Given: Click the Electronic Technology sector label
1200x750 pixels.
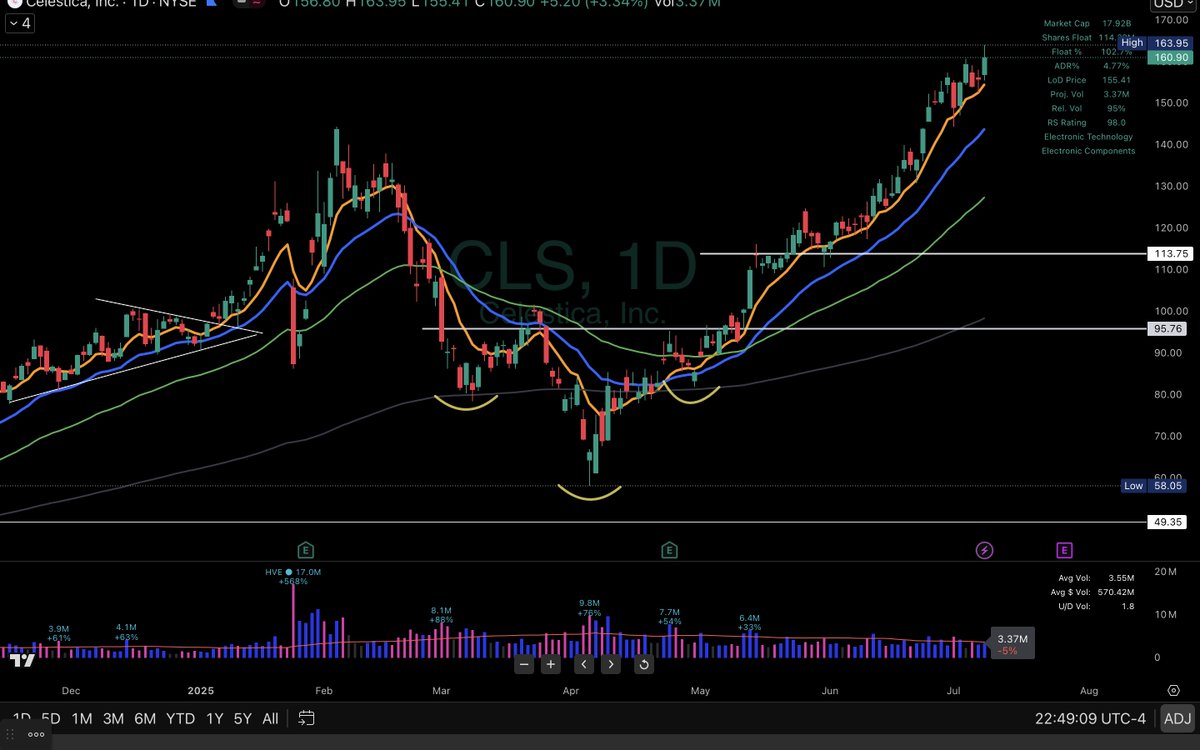Looking at the screenshot, I should [1088, 136].
